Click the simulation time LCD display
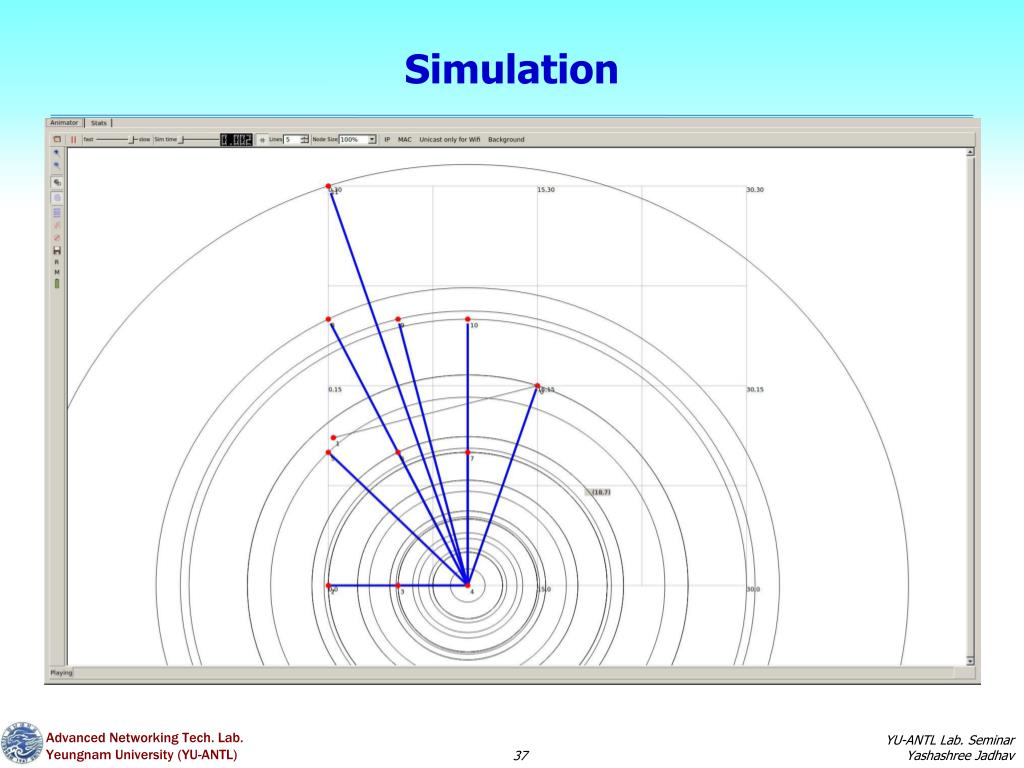The height and width of the screenshot is (768, 1024). click(236, 139)
